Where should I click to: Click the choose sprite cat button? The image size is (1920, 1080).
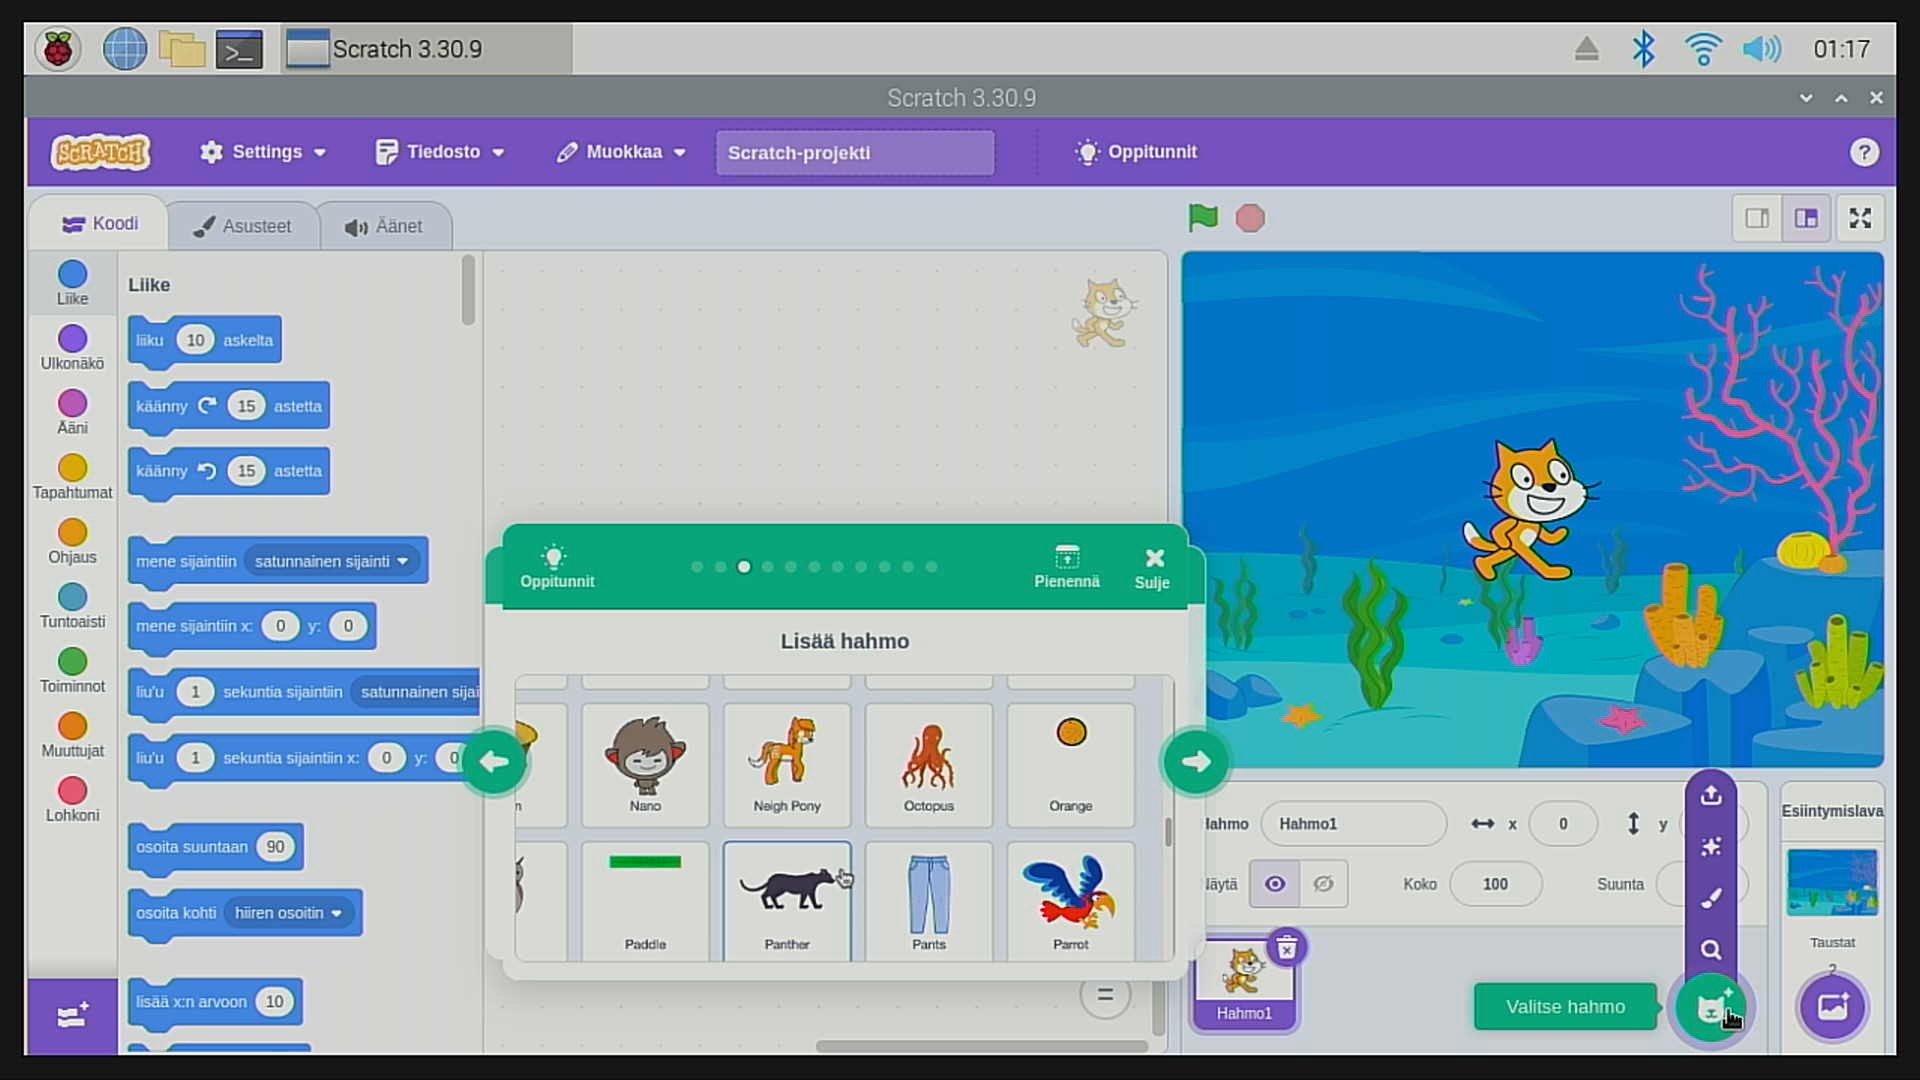(1711, 1008)
